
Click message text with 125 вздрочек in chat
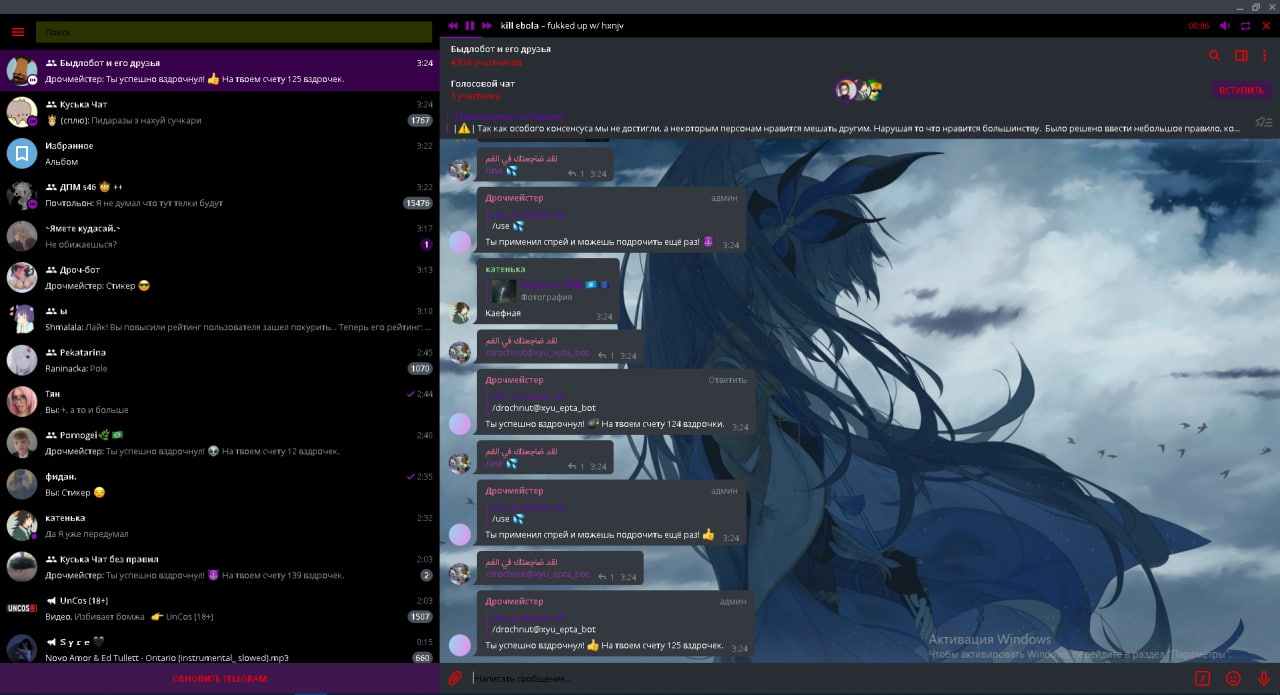point(605,645)
